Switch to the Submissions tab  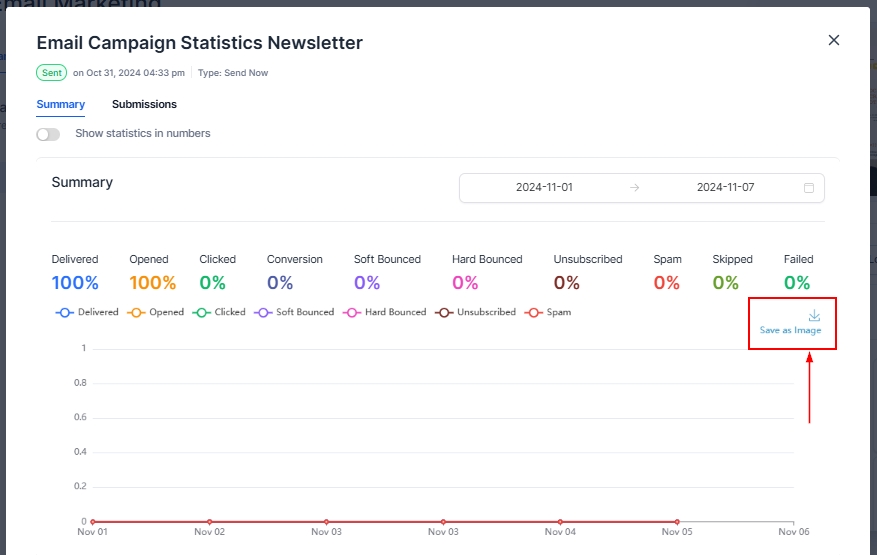click(144, 104)
